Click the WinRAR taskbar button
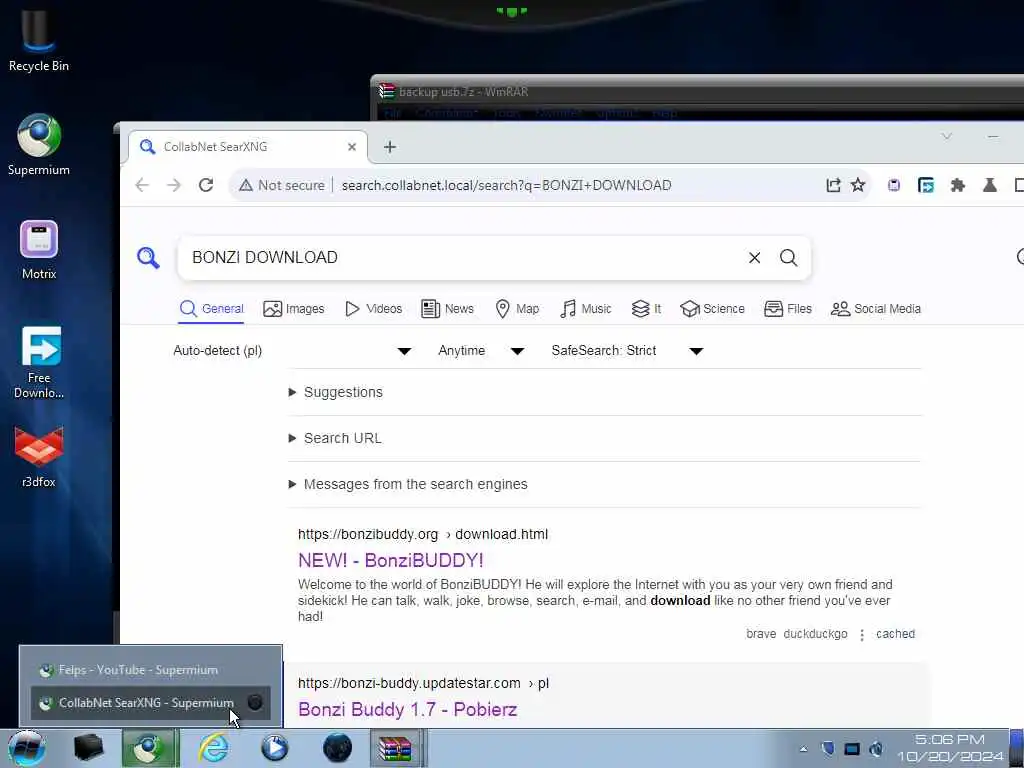This screenshot has height=768, width=1024. coord(396,748)
